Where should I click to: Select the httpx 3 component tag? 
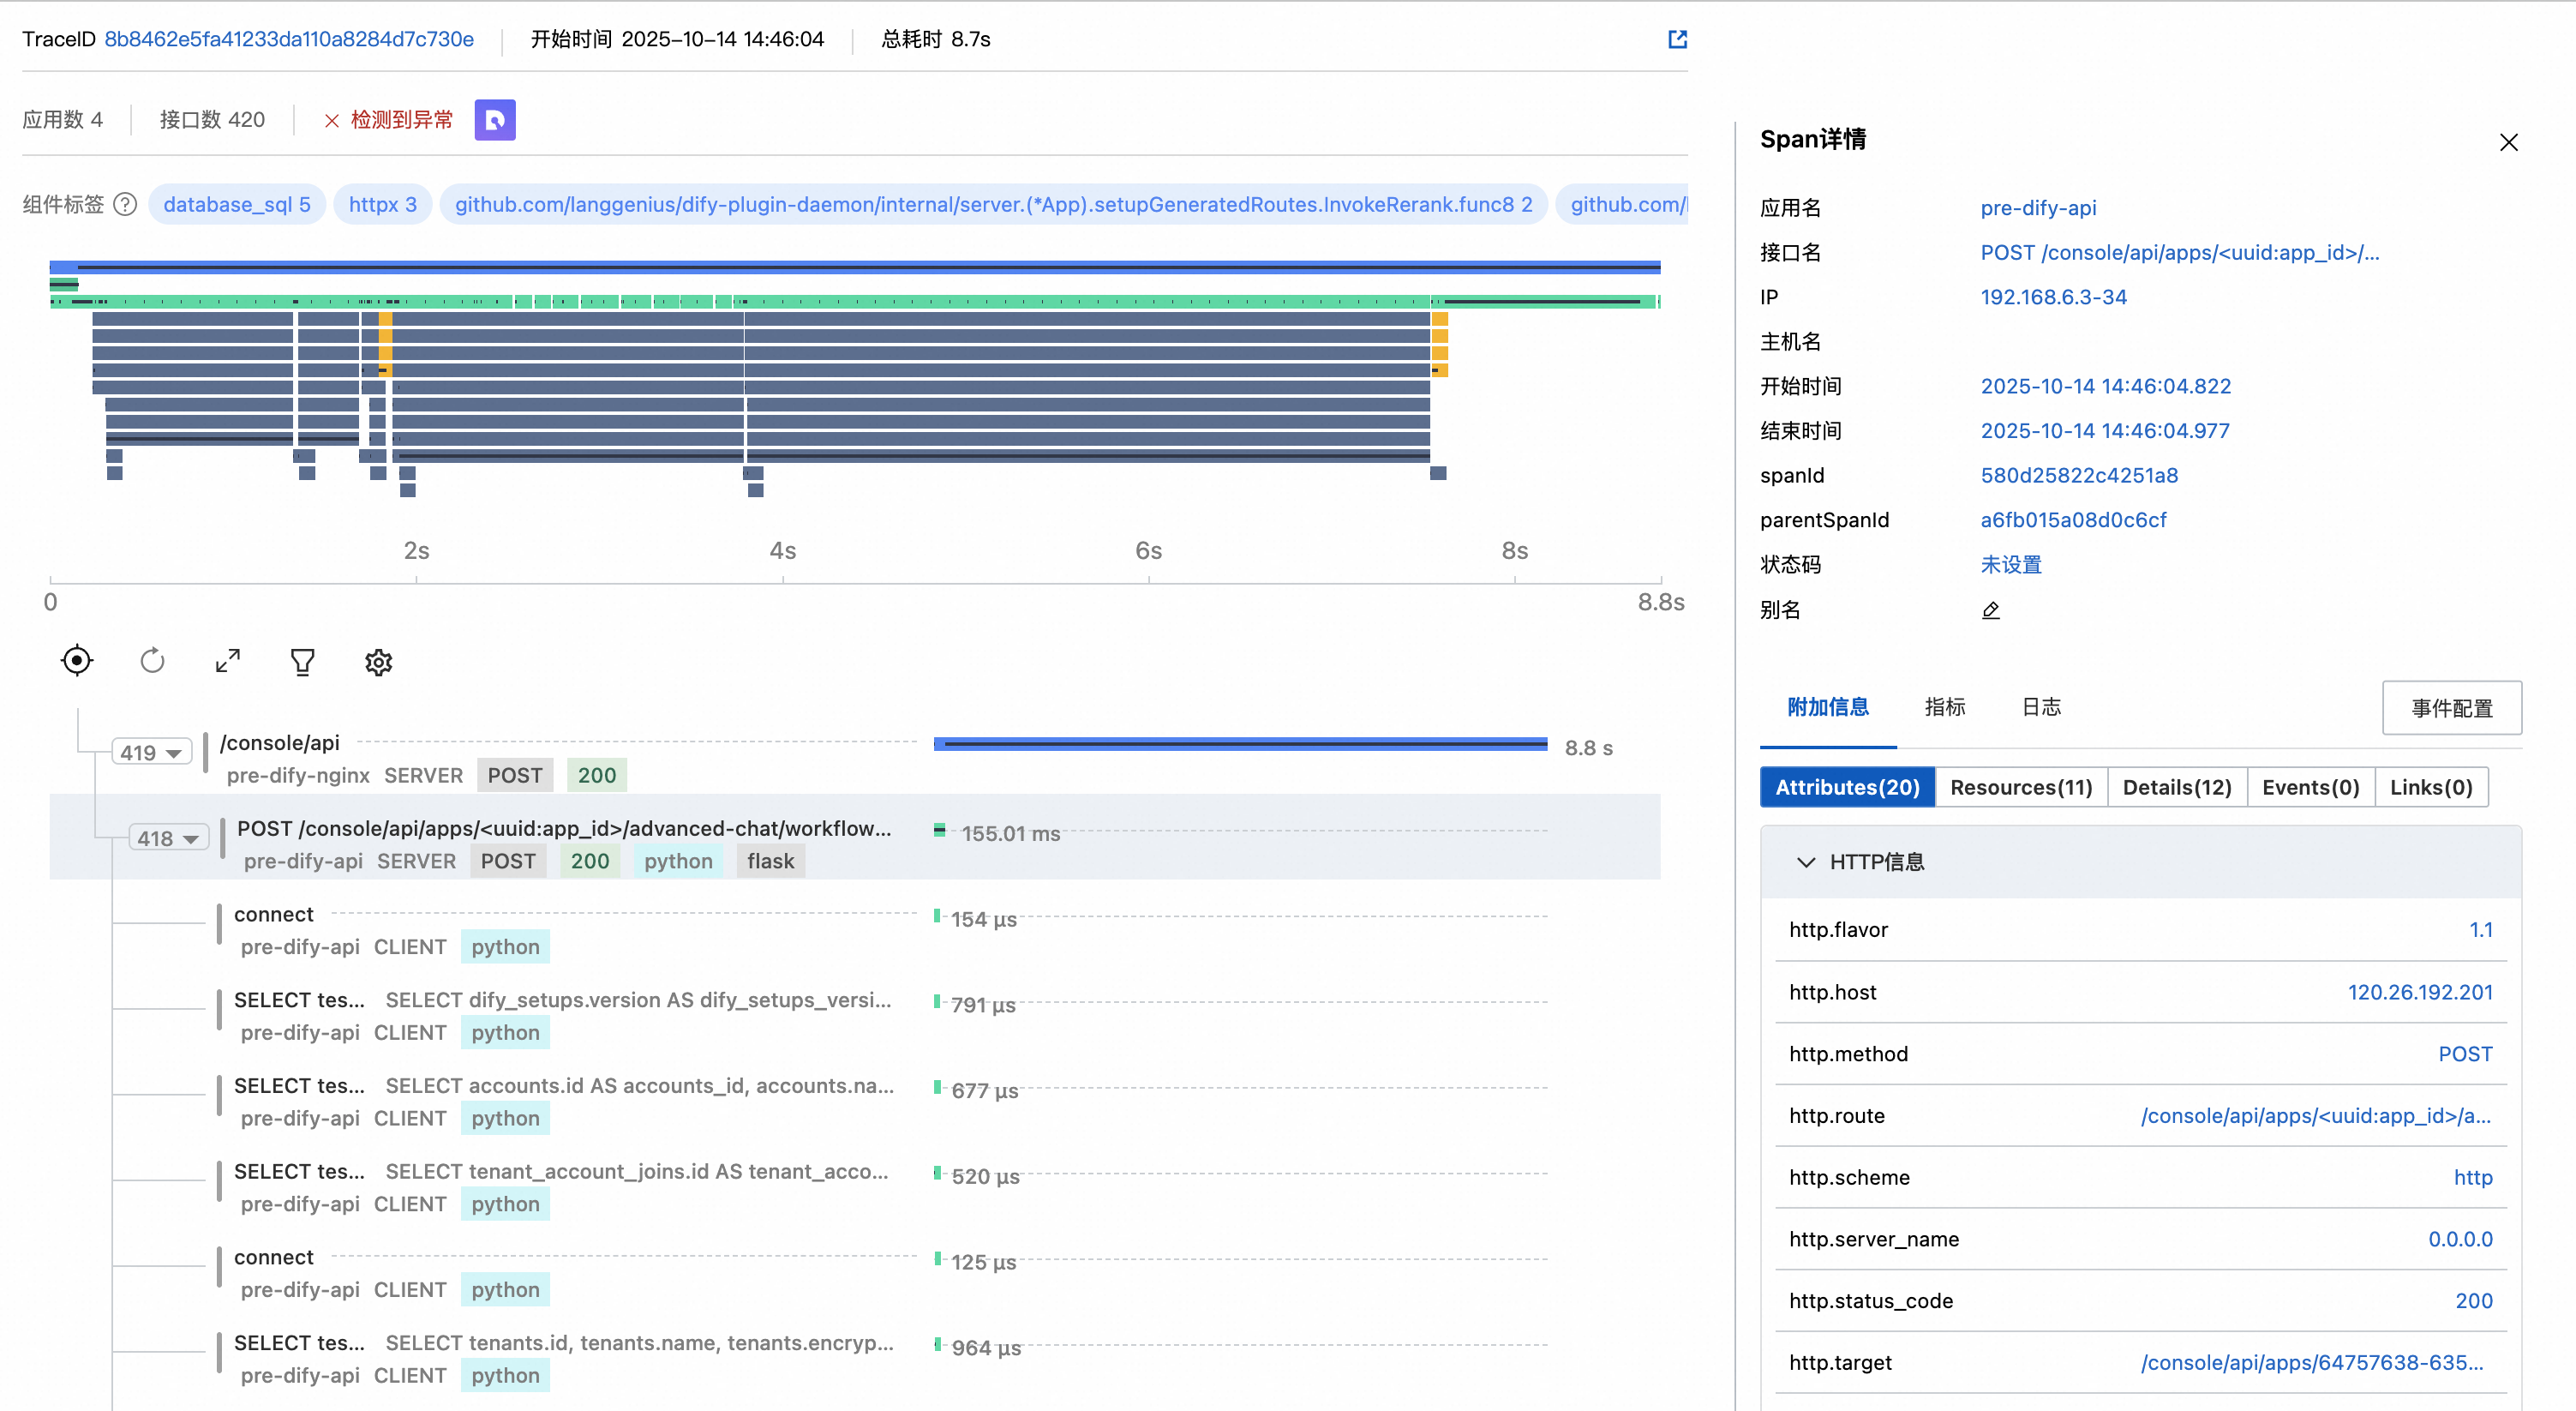tap(382, 205)
